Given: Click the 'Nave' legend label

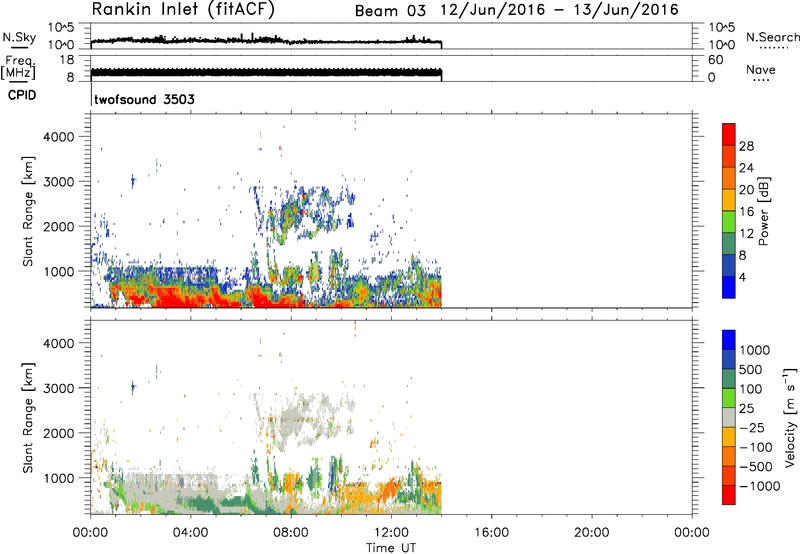Looking at the screenshot, I should click(x=761, y=69).
